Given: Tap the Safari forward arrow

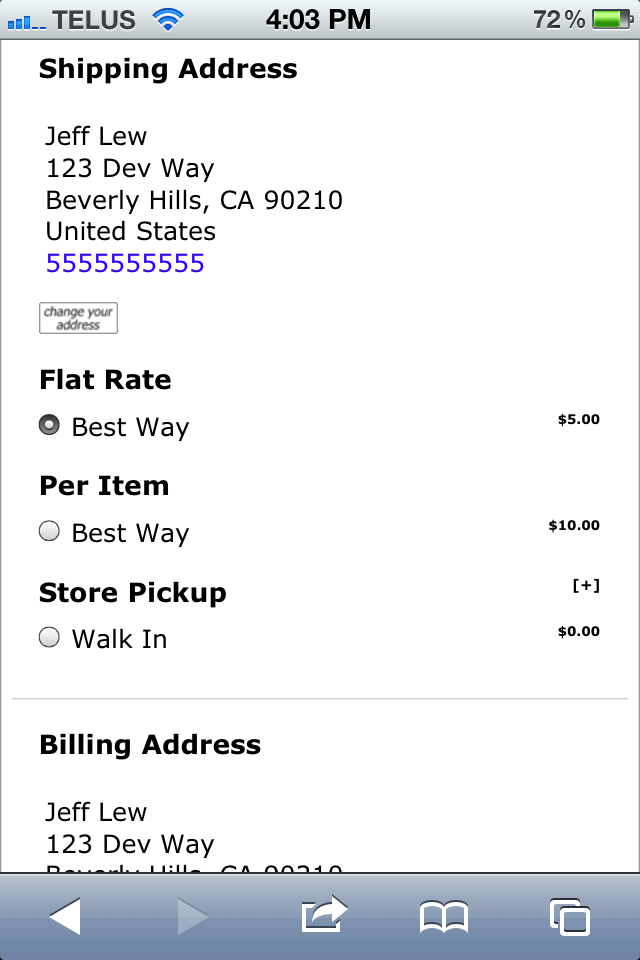Looking at the screenshot, I should [192, 916].
